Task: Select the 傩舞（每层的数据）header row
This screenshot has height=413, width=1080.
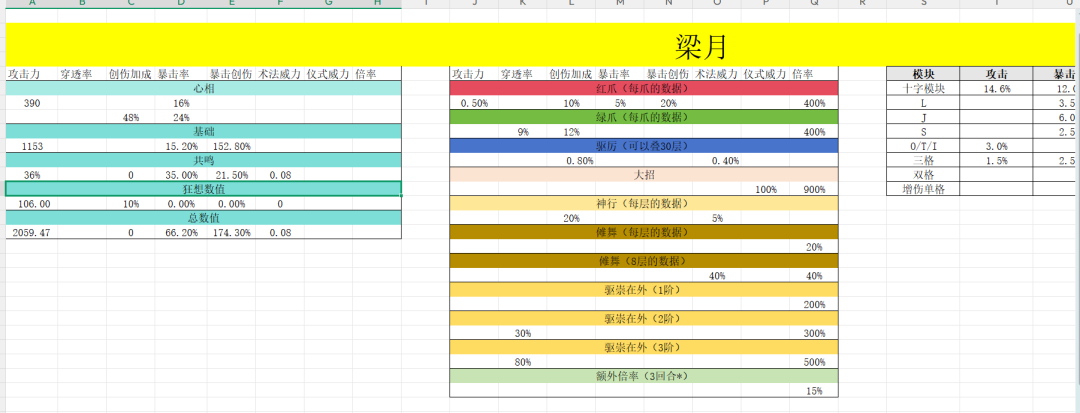Action: point(644,233)
